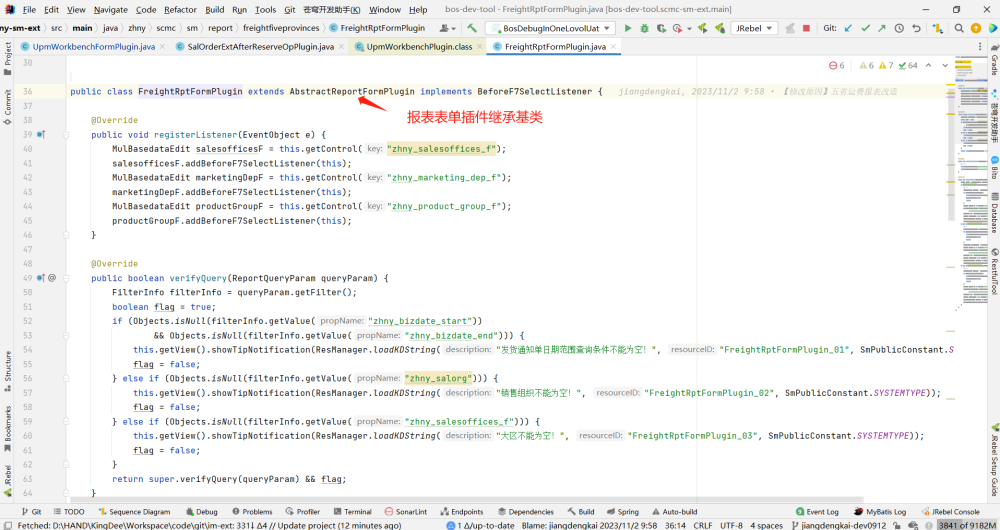Open the editor tabs more-options menu

(x=981, y=47)
